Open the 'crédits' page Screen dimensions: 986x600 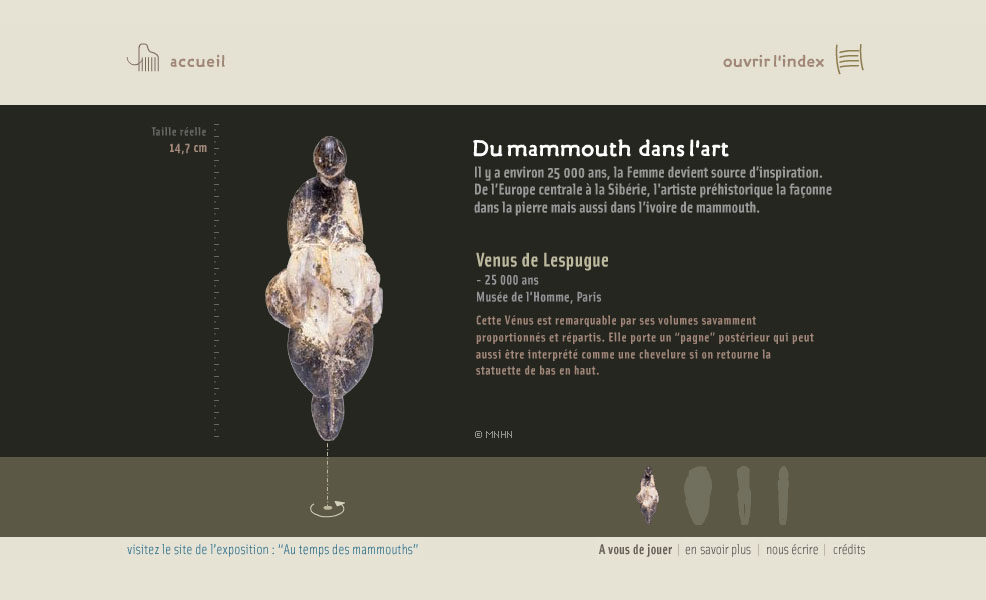point(849,550)
